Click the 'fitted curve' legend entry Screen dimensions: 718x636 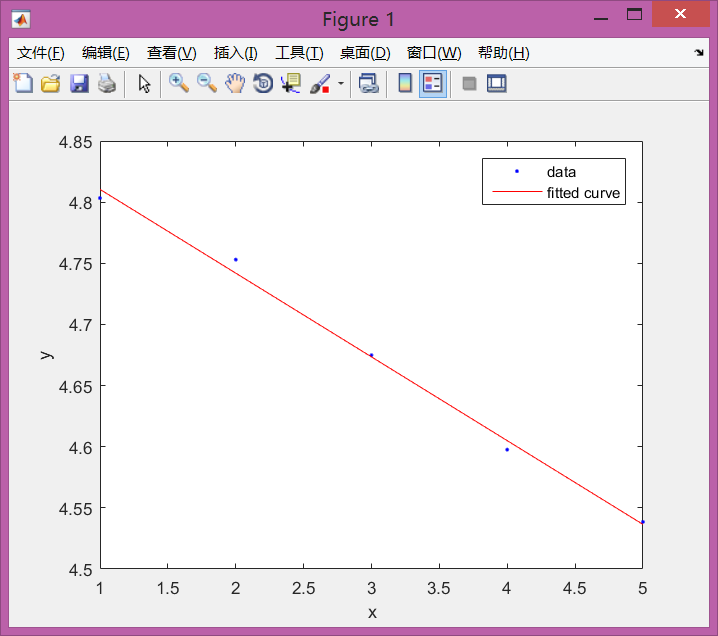click(x=583, y=193)
